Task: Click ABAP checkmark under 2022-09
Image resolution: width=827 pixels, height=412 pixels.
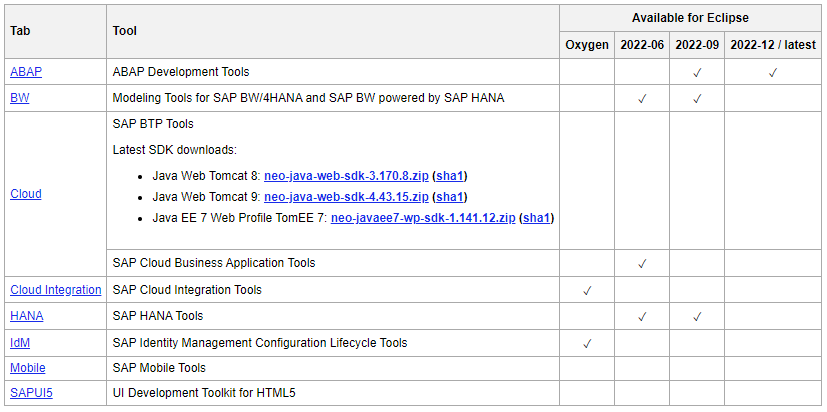Action: (x=697, y=73)
